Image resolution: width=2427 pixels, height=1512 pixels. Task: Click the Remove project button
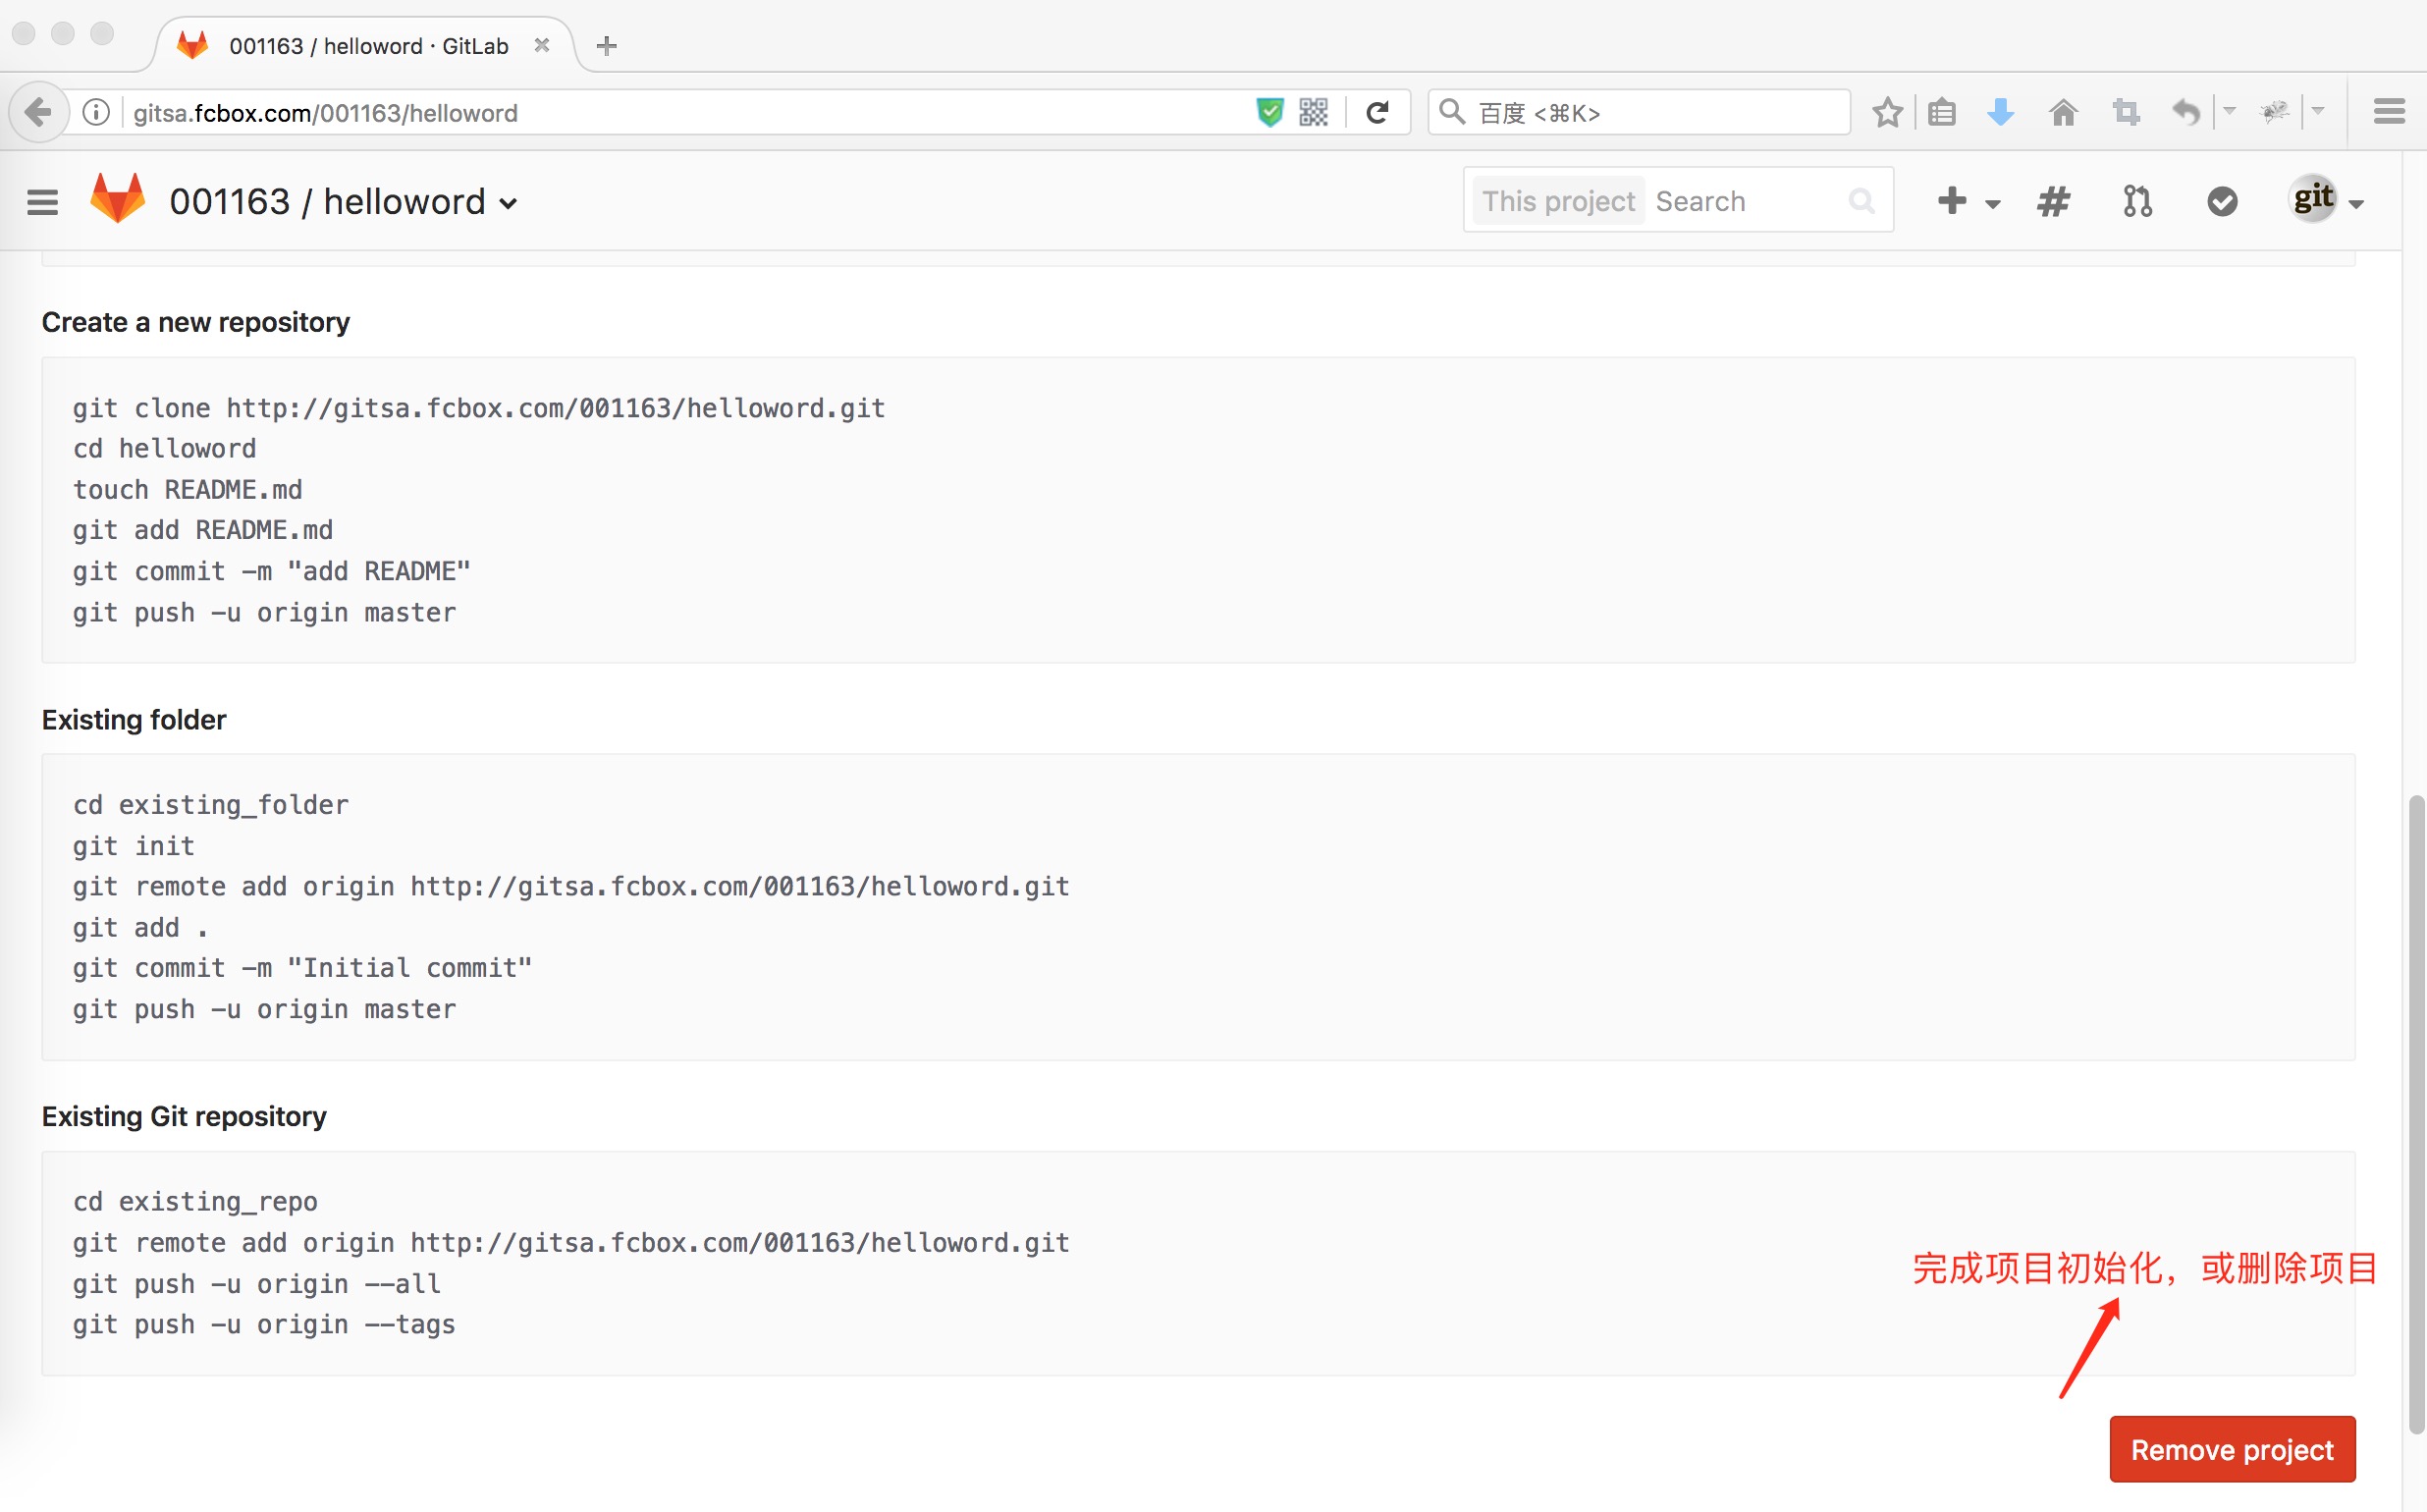(2232, 1449)
